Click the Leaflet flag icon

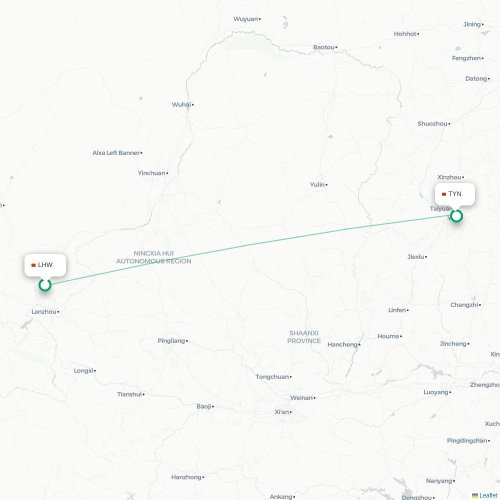[475, 496]
